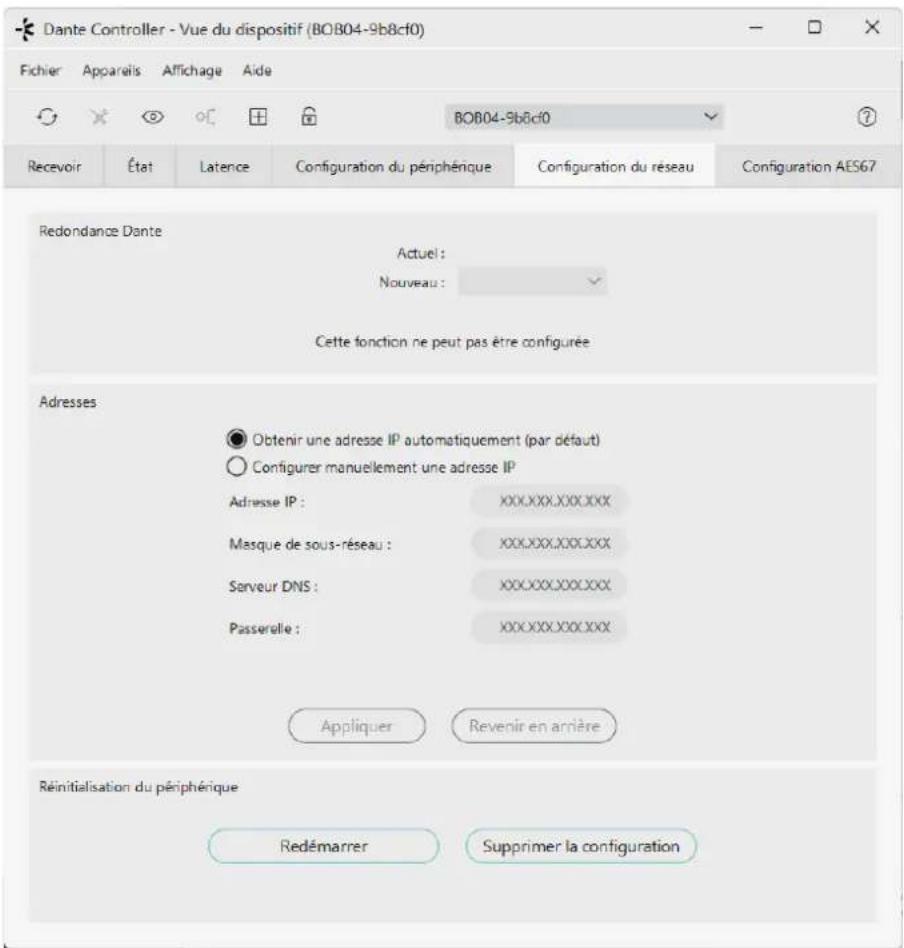
Task: Click the 'Redondance Dante' section label
Action: click(100, 231)
